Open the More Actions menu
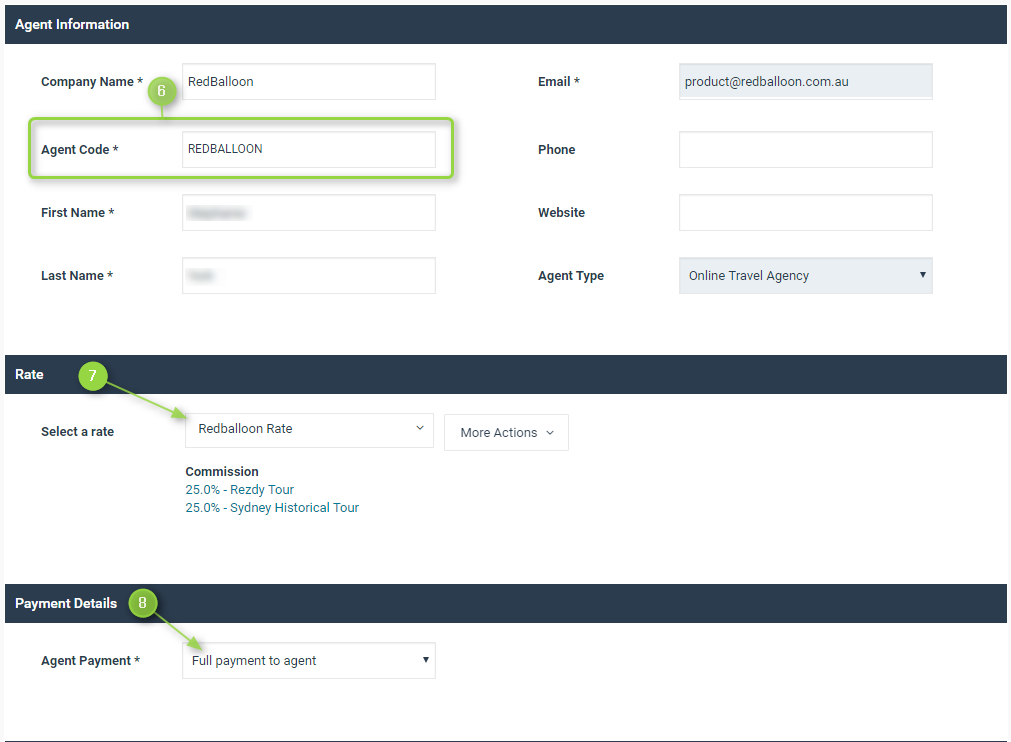The height and width of the screenshot is (742, 1011). pyautogui.click(x=506, y=433)
